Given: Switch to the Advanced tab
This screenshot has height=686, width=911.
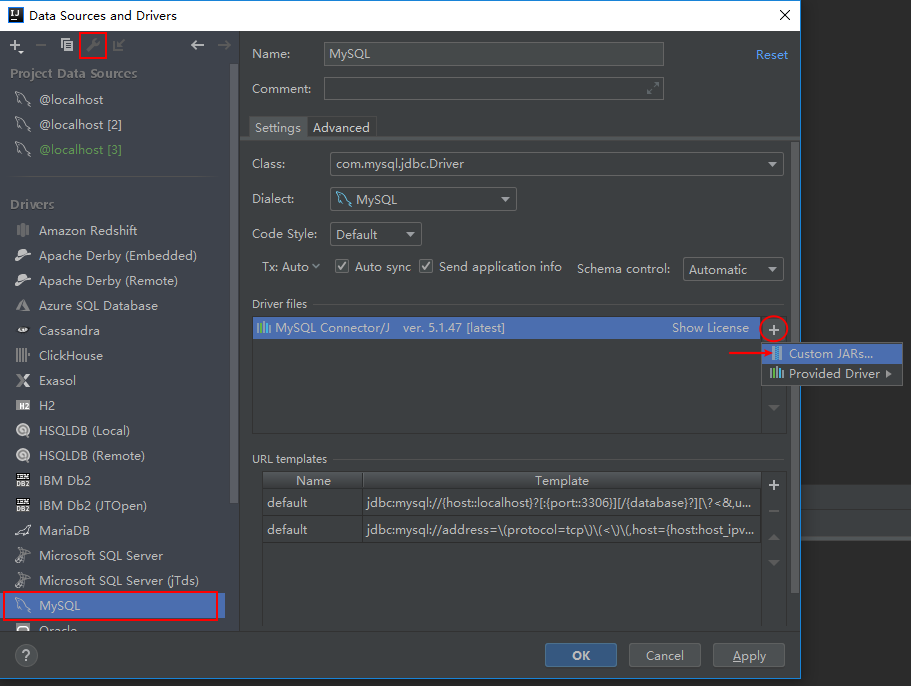Looking at the screenshot, I should [x=341, y=127].
